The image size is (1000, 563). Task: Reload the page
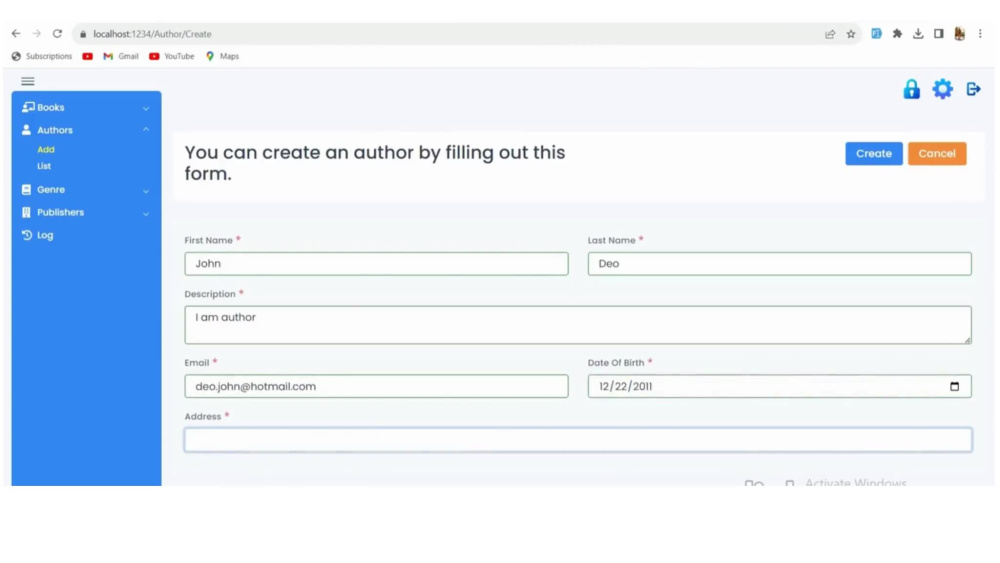pos(57,34)
